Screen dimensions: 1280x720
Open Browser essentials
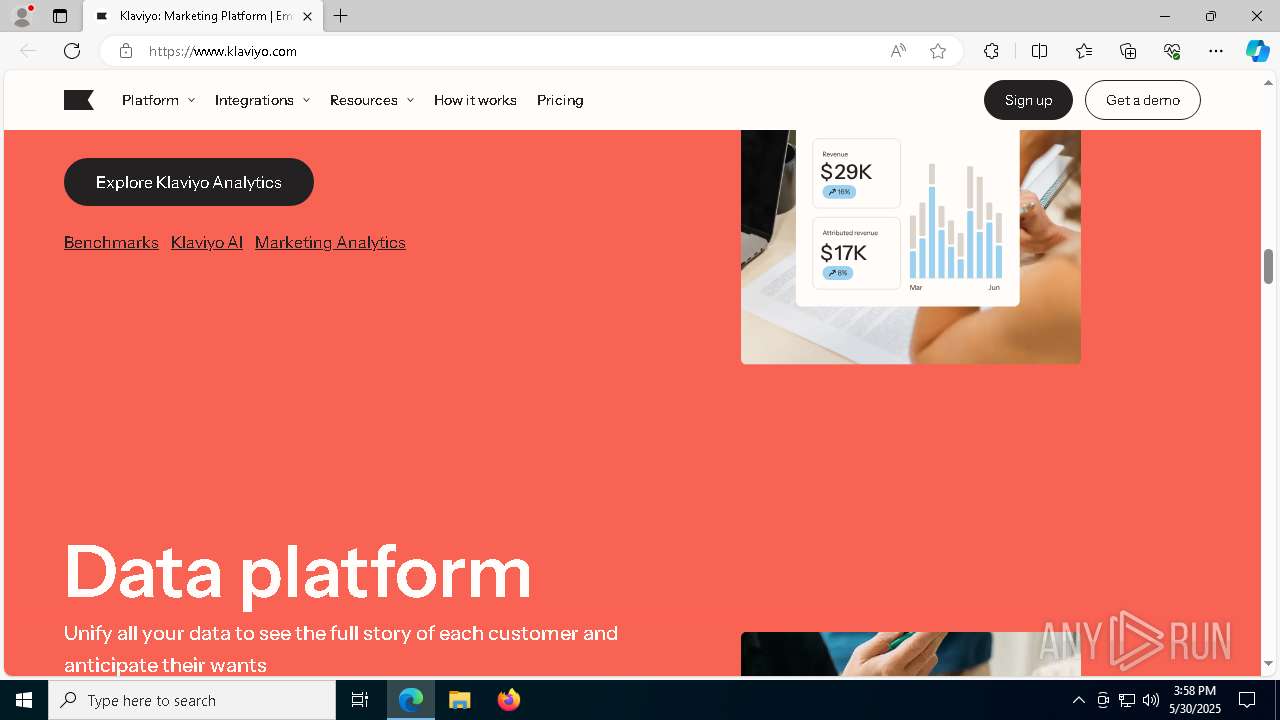tap(1172, 51)
